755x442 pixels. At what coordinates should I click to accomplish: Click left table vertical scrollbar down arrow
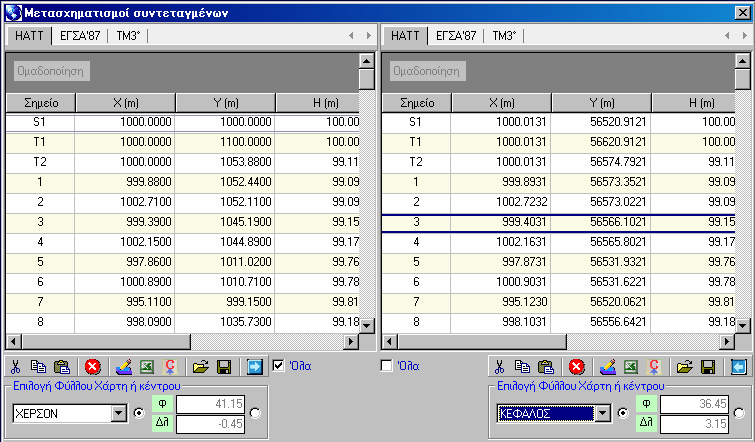pyautogui.click(x=367, y=325)
